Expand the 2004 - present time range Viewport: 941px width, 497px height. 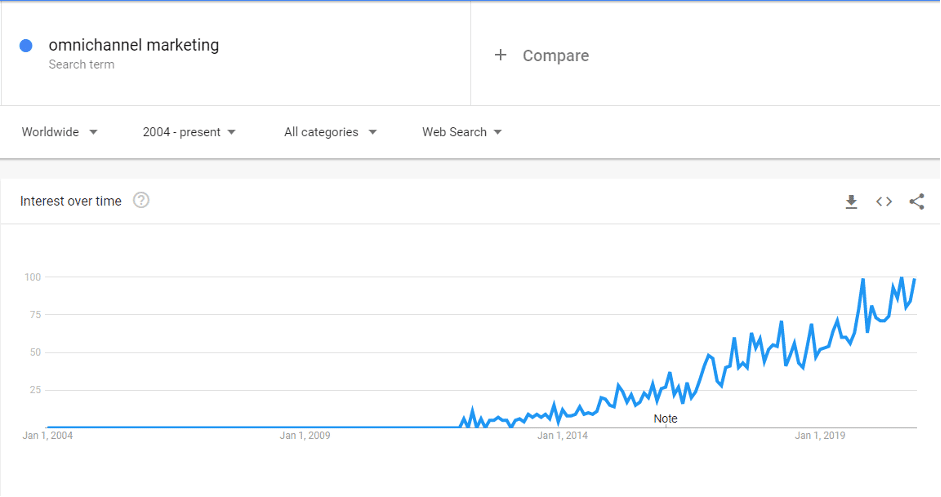coord(189,132)
